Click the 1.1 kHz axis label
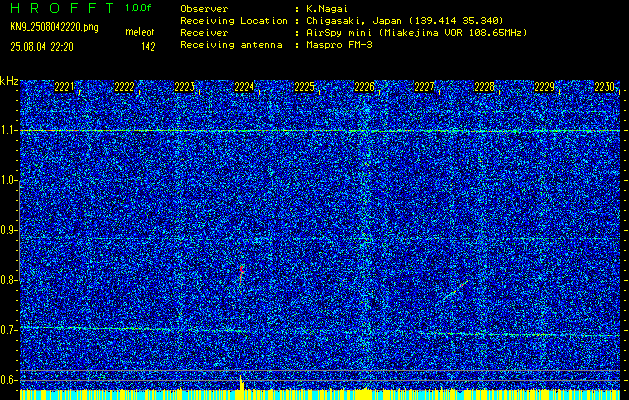629x400 pixels. (8, 130)
